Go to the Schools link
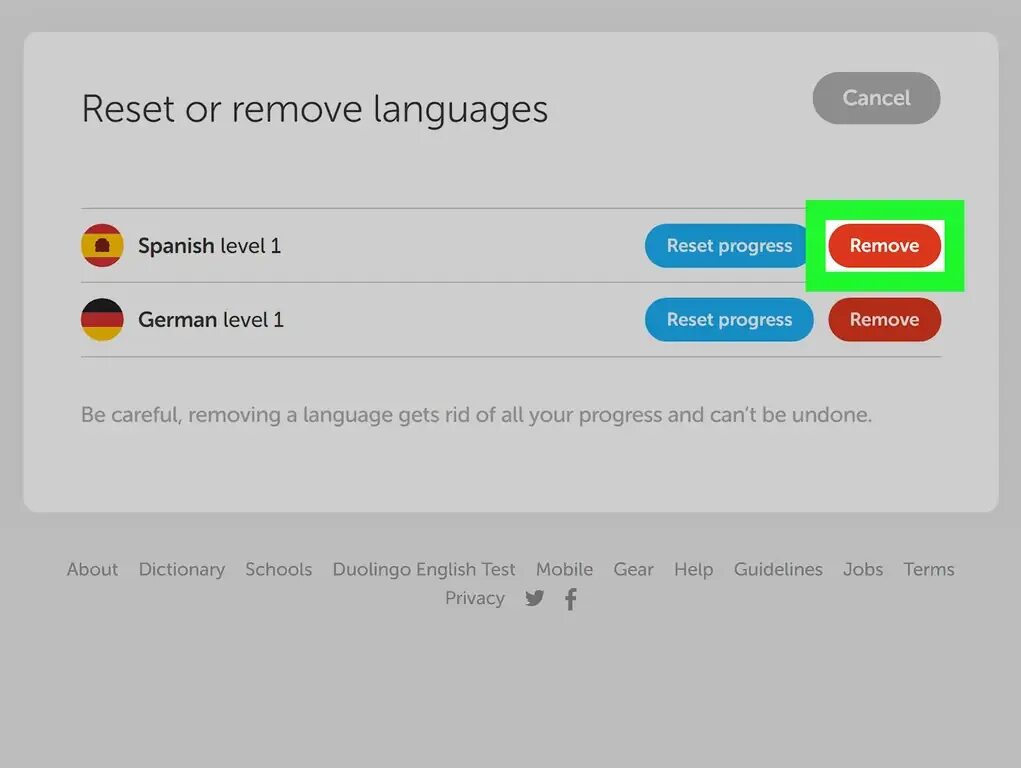The image size is (1021, 768). point(279,569)
